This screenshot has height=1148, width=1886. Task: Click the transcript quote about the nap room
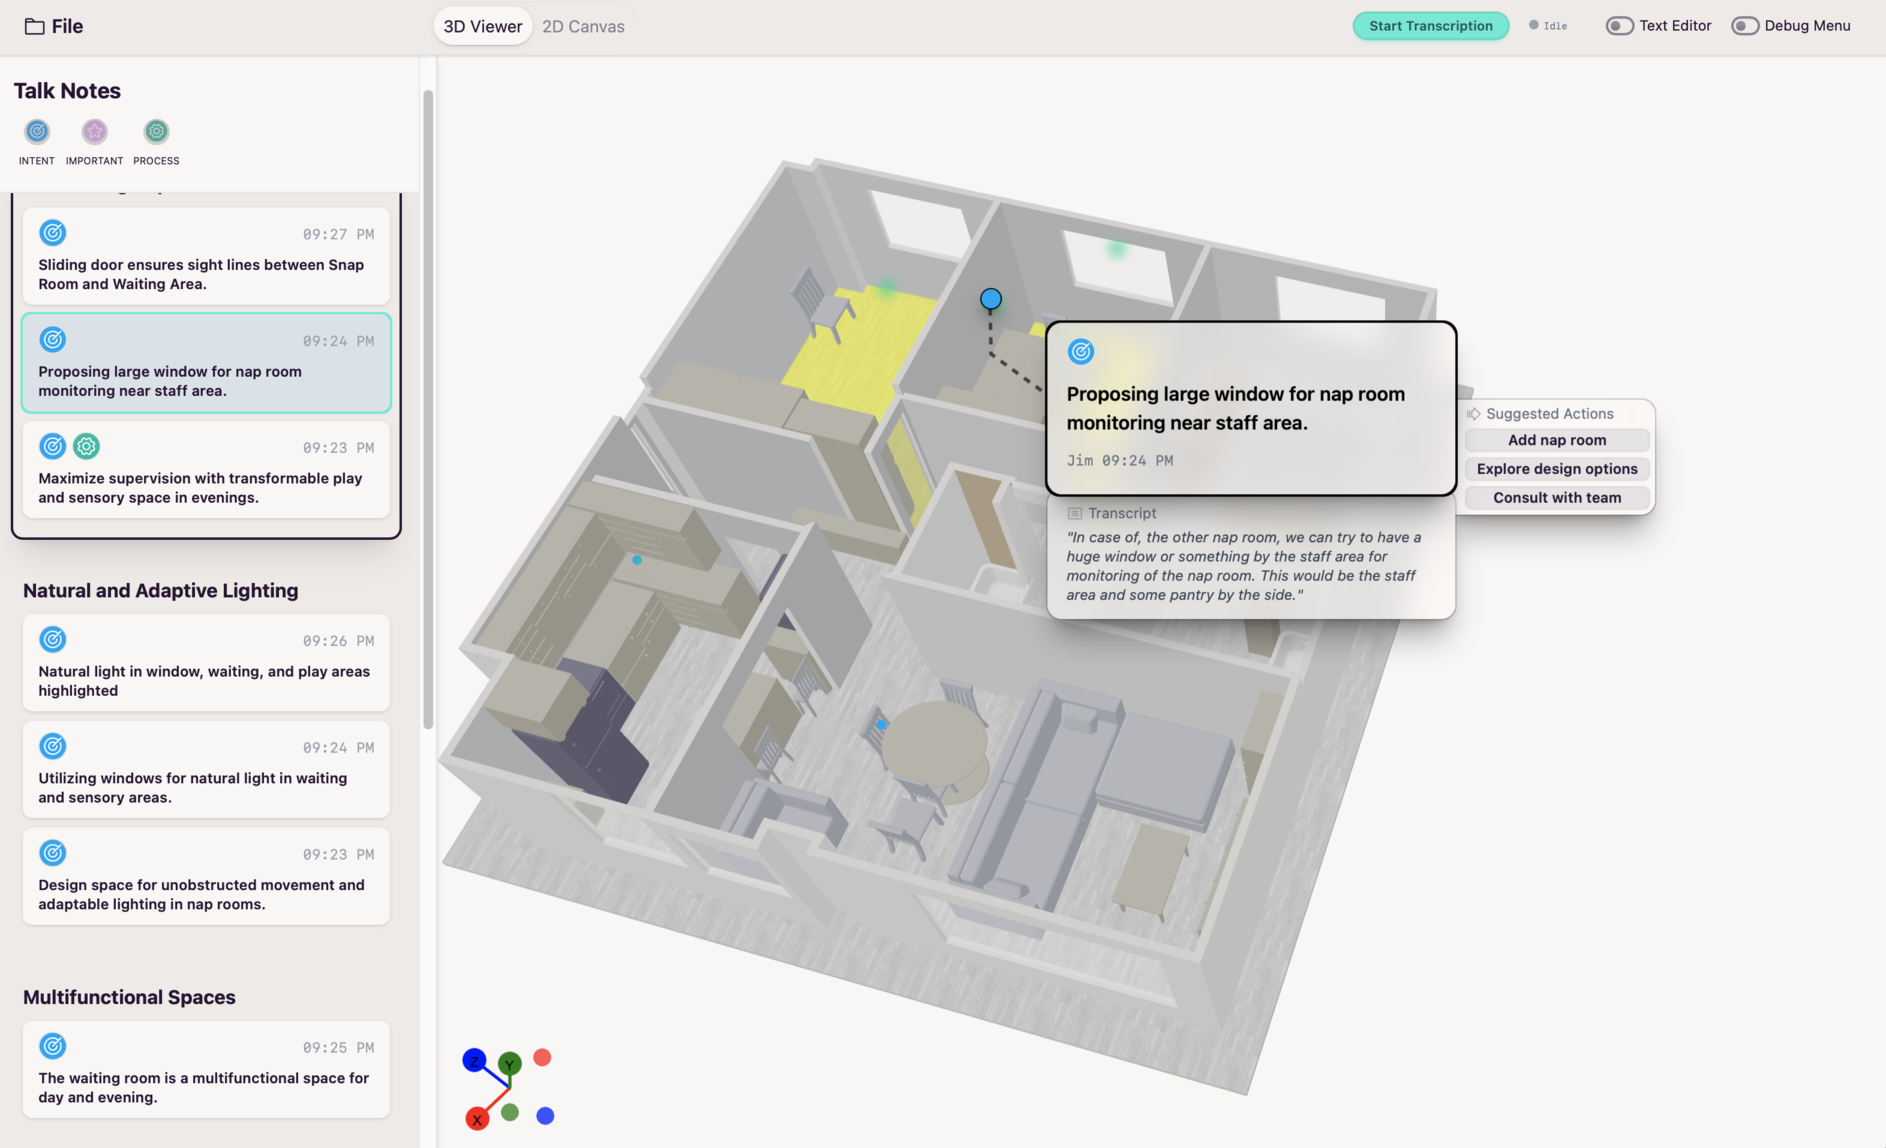[1244, 566]
